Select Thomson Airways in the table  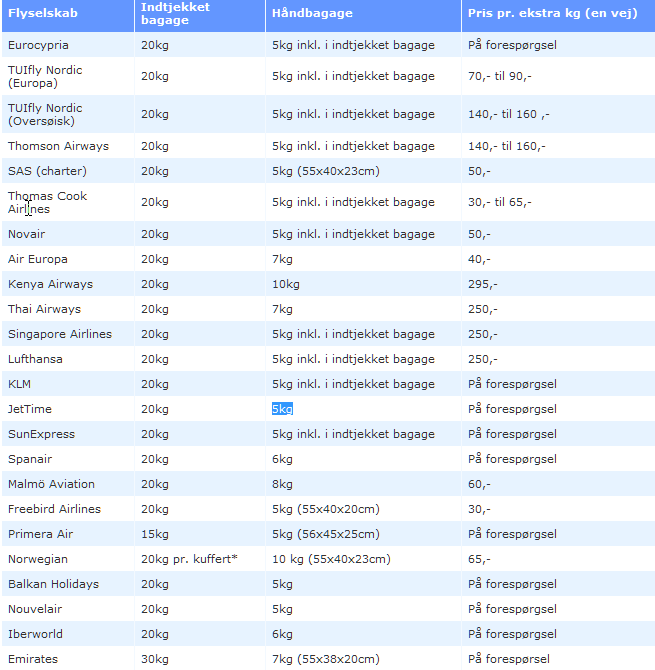58,146
